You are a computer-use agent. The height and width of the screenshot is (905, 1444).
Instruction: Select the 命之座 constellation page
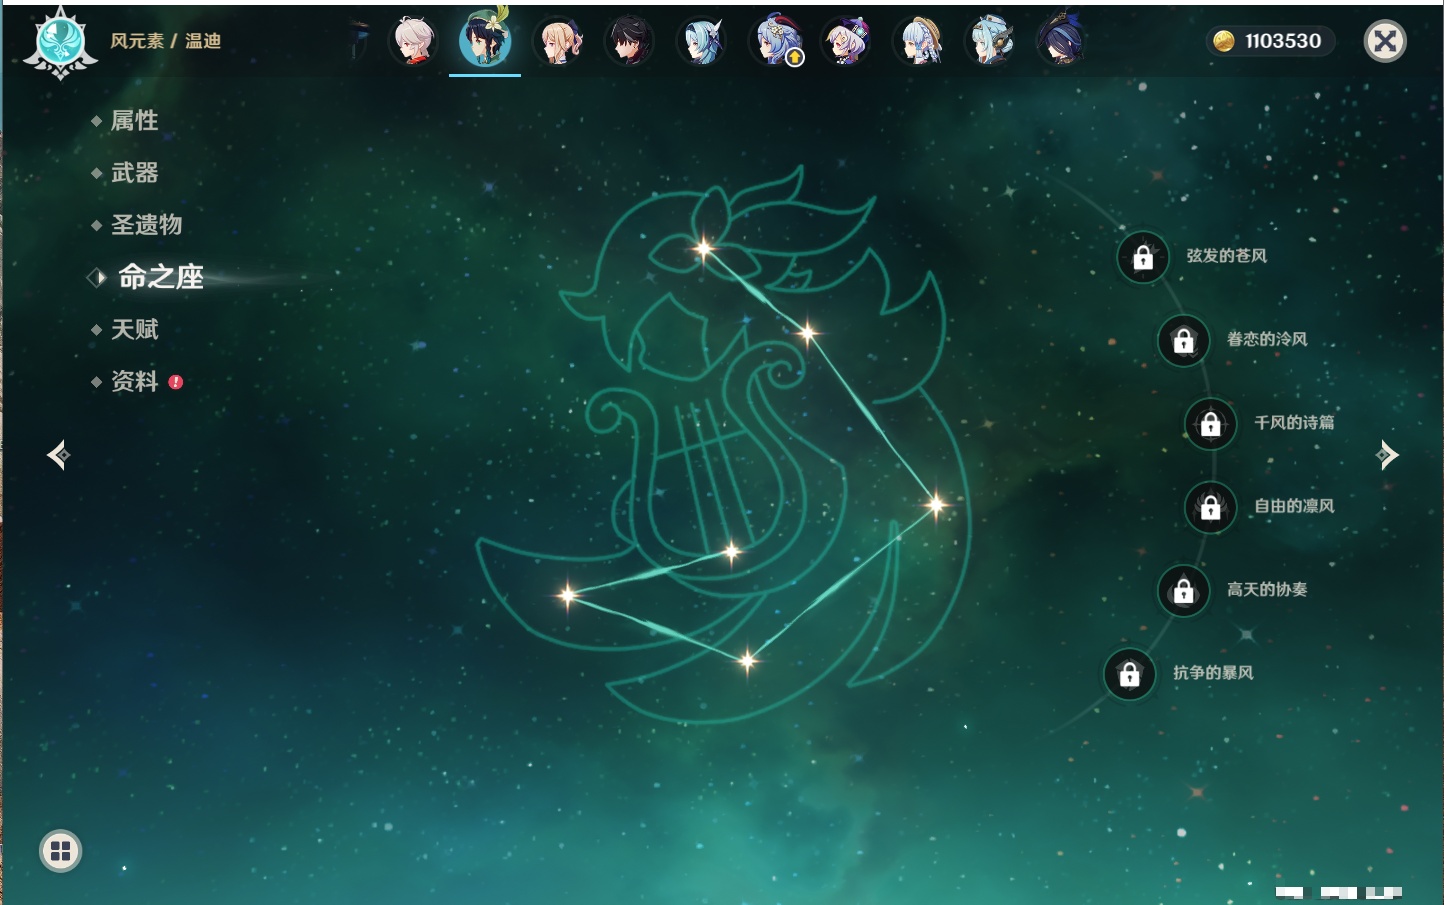[161, 277]
